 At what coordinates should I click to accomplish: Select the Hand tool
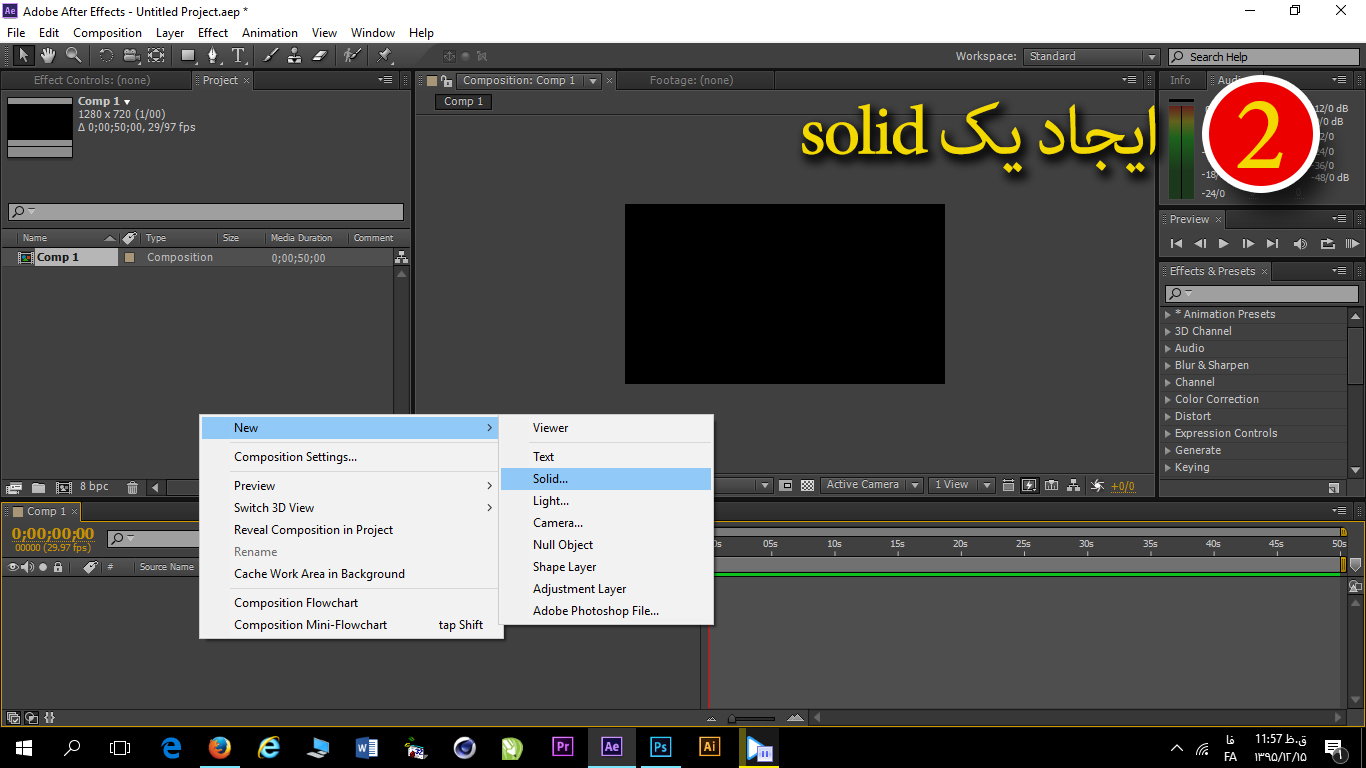coord(49,56)
